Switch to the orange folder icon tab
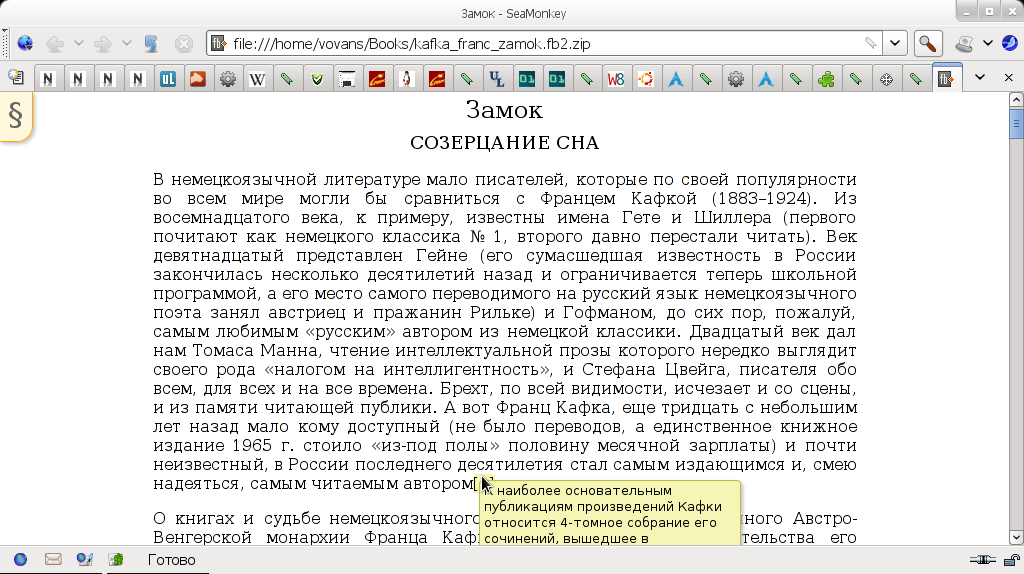 197,78
